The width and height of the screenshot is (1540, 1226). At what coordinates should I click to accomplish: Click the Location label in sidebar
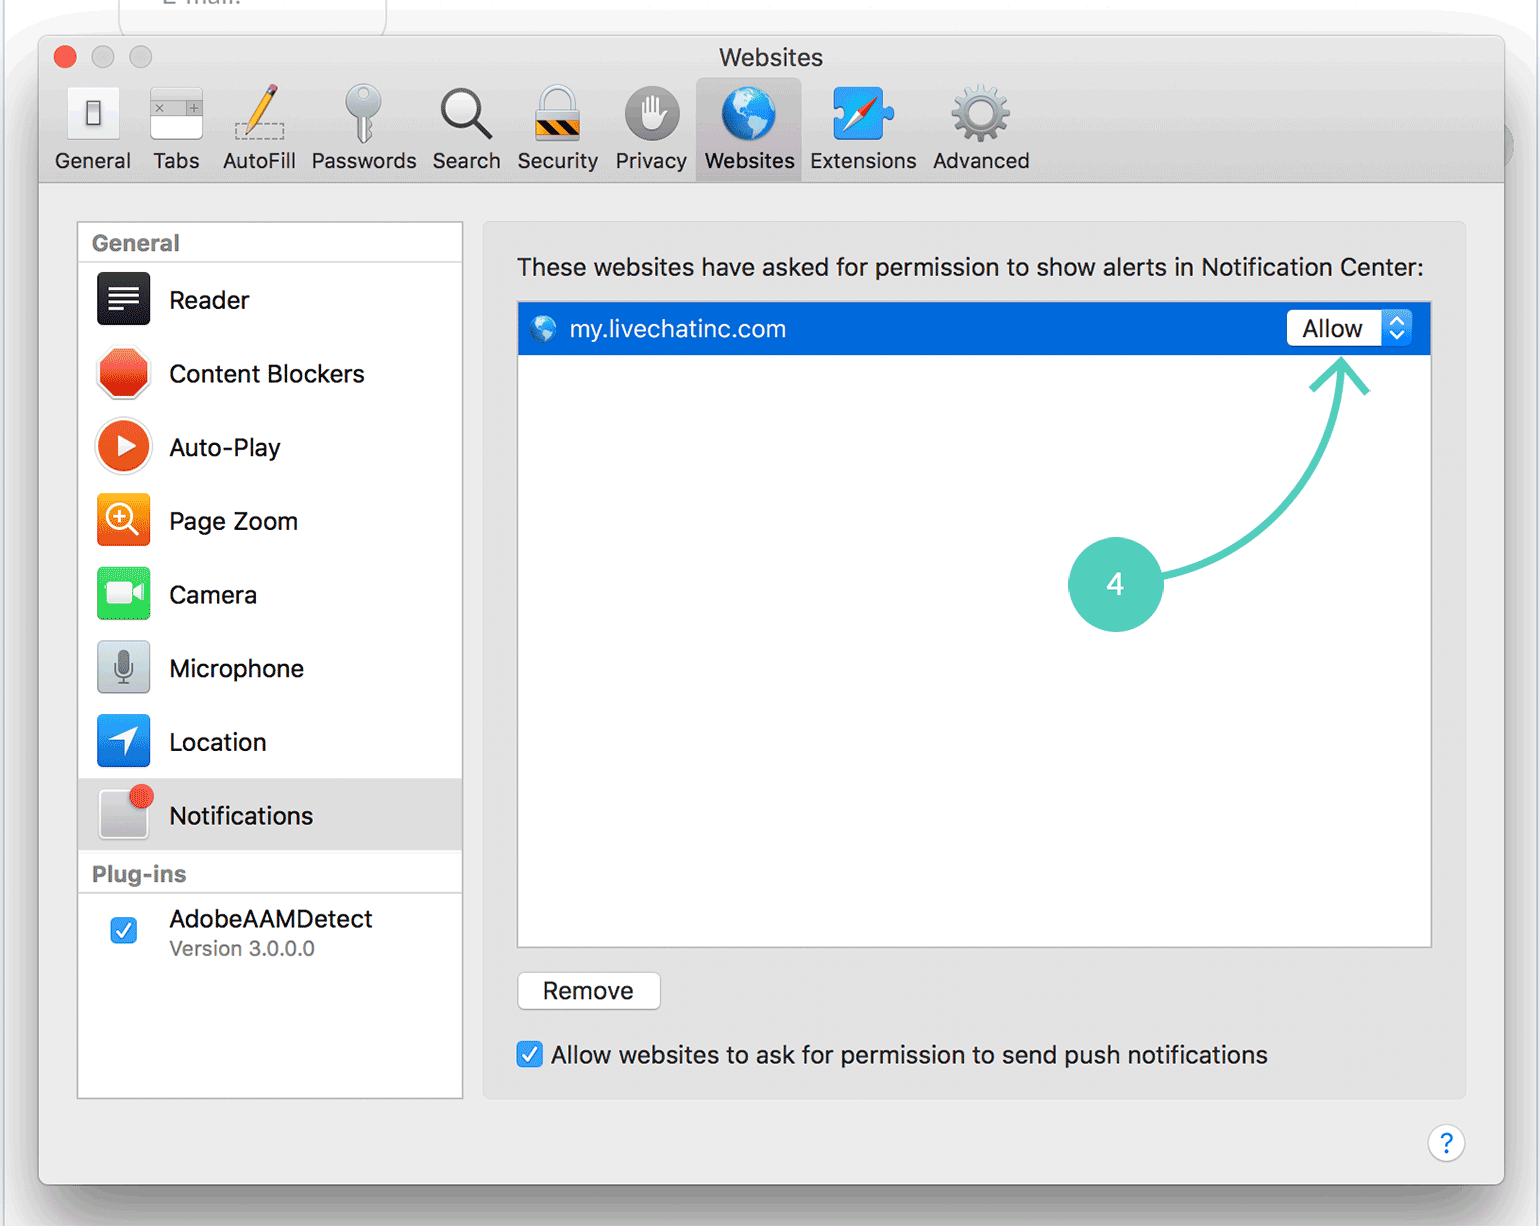217,742
